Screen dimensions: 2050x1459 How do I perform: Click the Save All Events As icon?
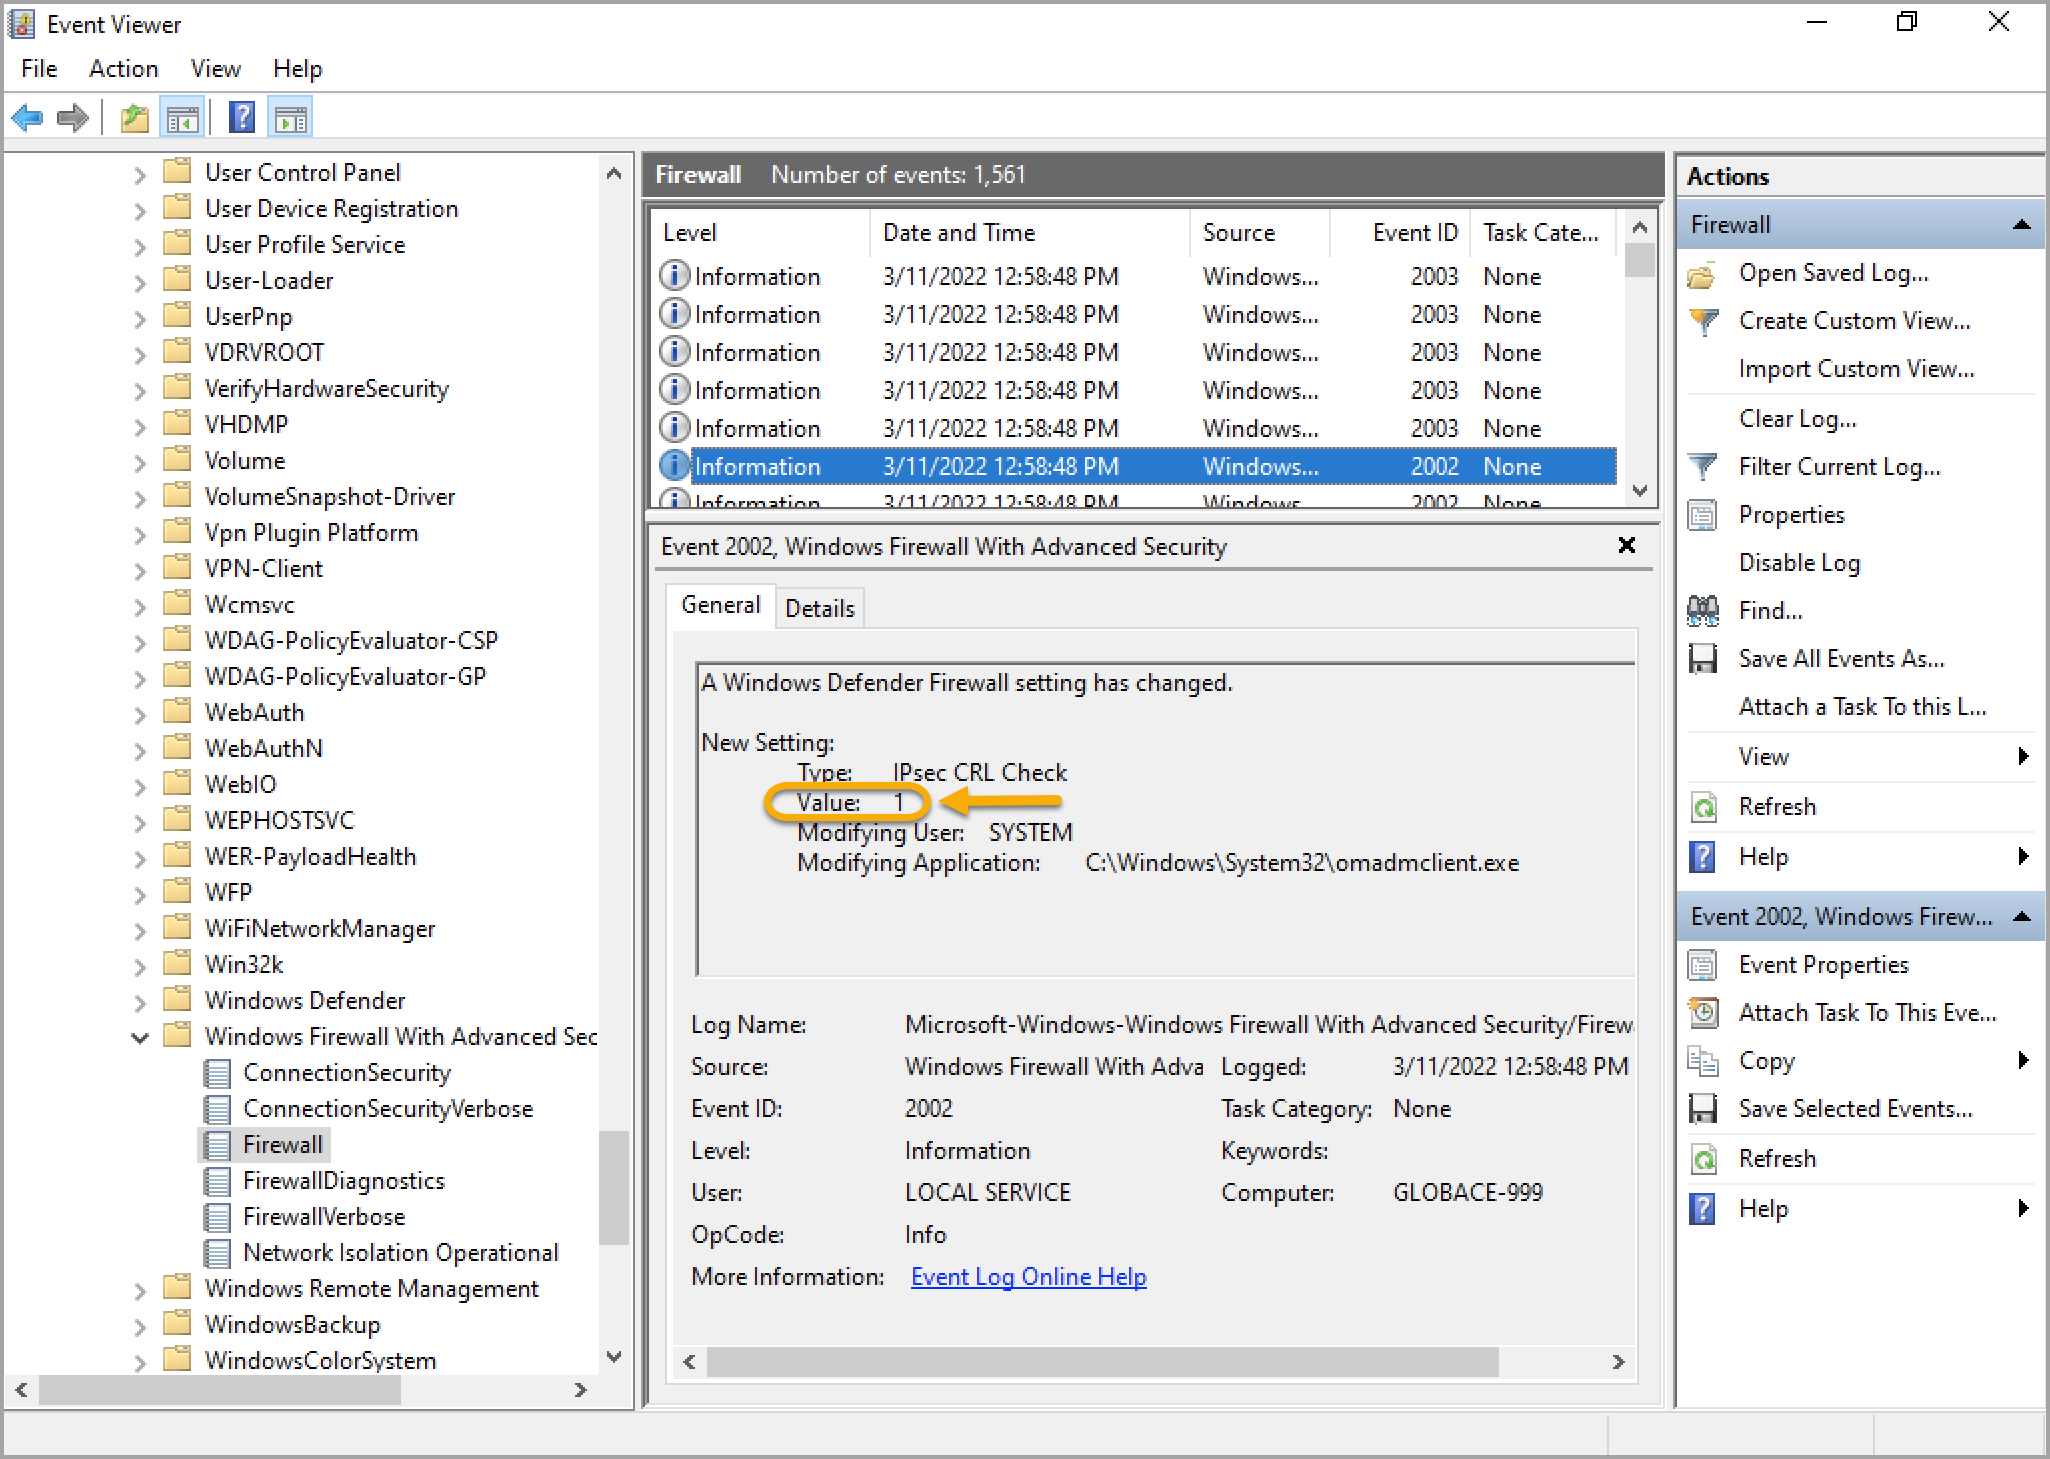pyautogui.click(x=1702, y=659)
